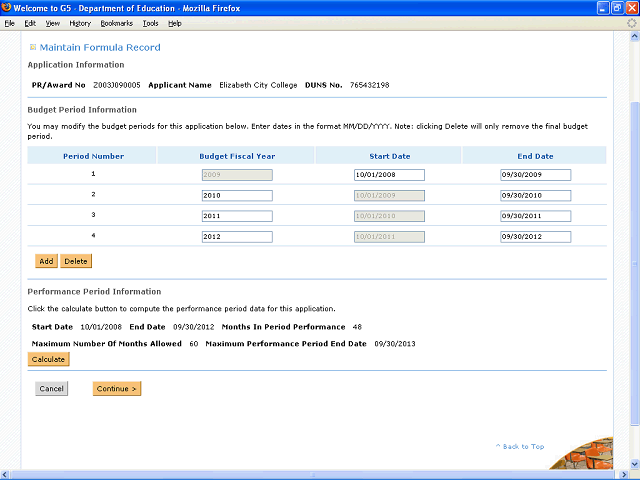Open the Bookmarks menu
Screen dimensions: 640x480
116,23
